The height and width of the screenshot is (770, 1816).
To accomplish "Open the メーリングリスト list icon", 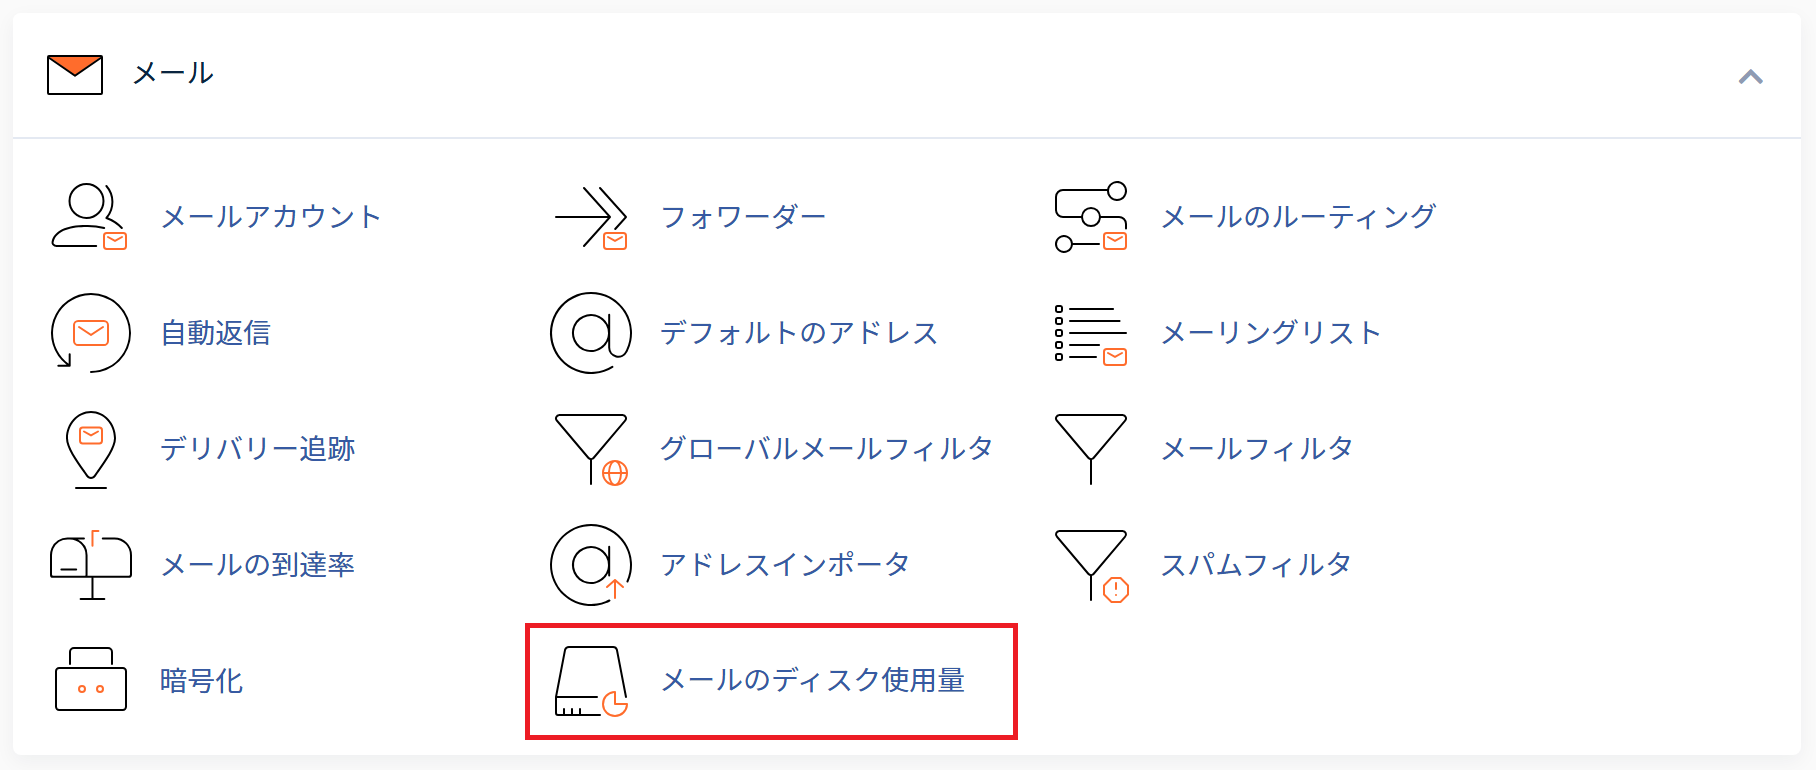I will pyautogui.click(x=1091, y=334).
